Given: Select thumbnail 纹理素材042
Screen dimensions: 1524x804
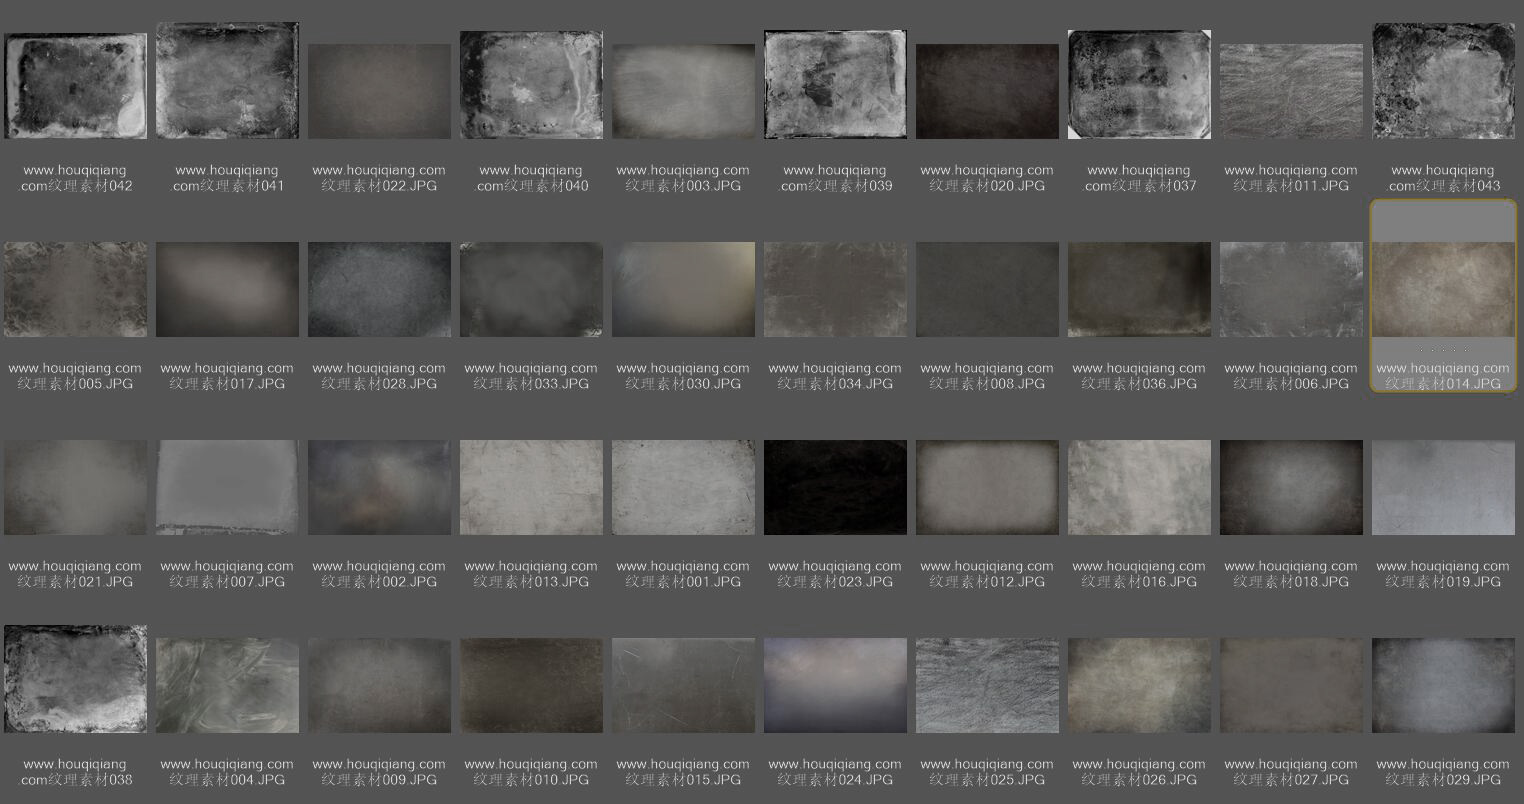Looking at the screenshot, I should pyautogui.click(x=75, y=86).
